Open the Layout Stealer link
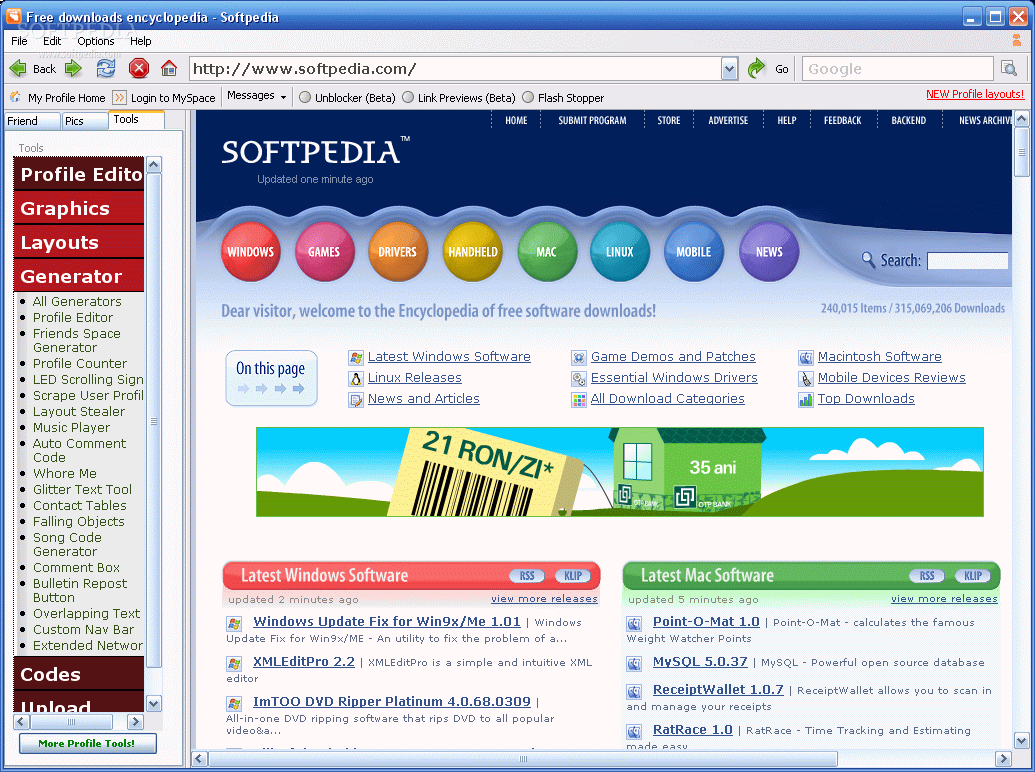The width and height of the screenshot is (1035, 772). (79, 411)
